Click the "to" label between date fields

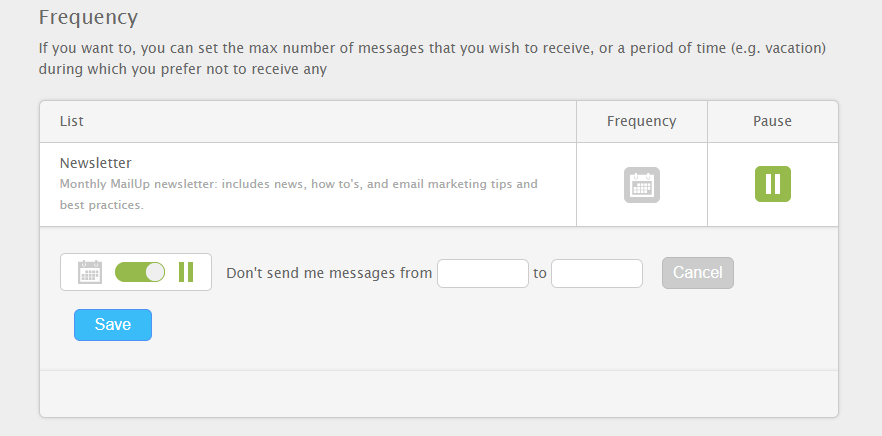(x=540, y=273)
